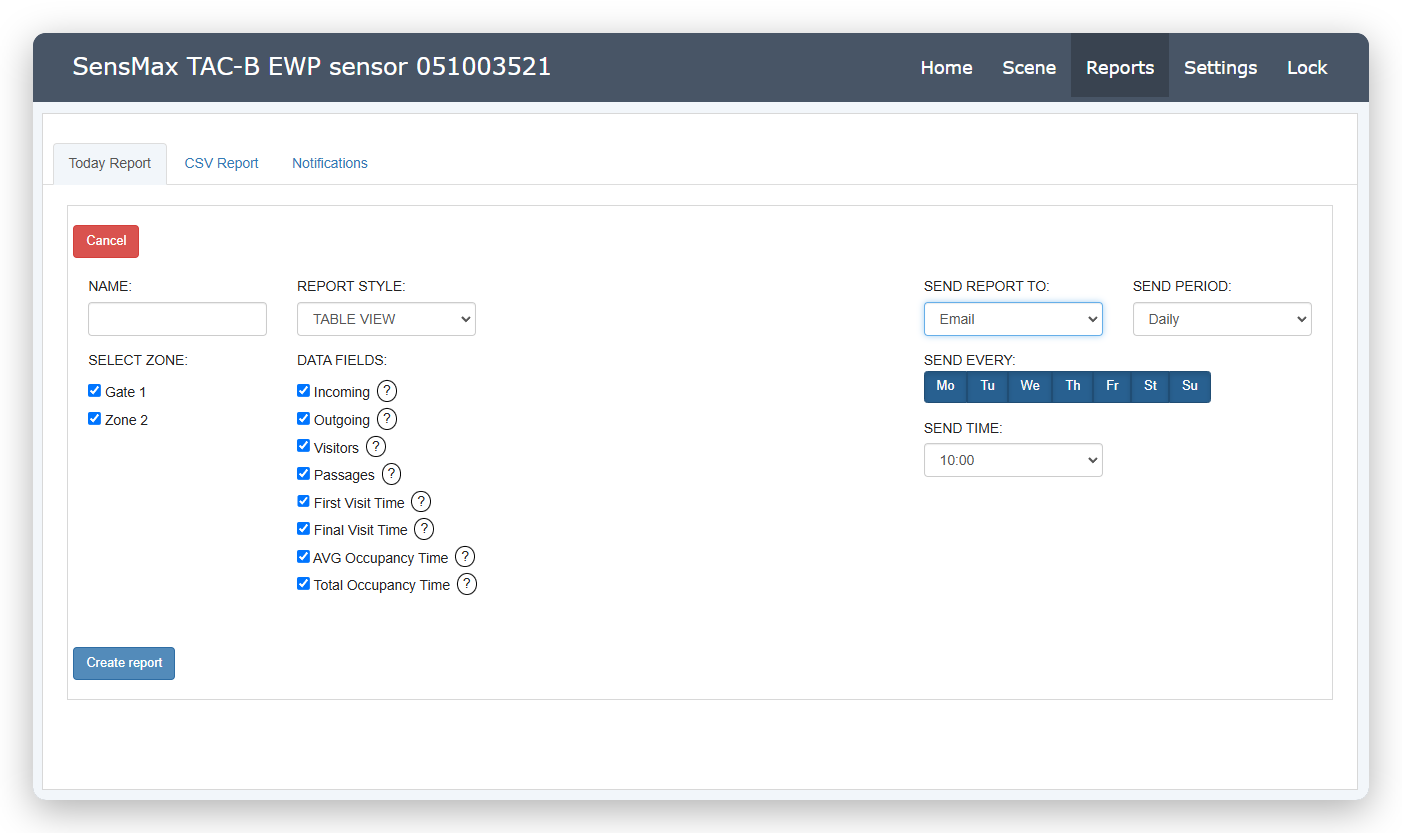Click question mark beside Passages
This screenshot has height=833, width=1402.
coord(391,474)
